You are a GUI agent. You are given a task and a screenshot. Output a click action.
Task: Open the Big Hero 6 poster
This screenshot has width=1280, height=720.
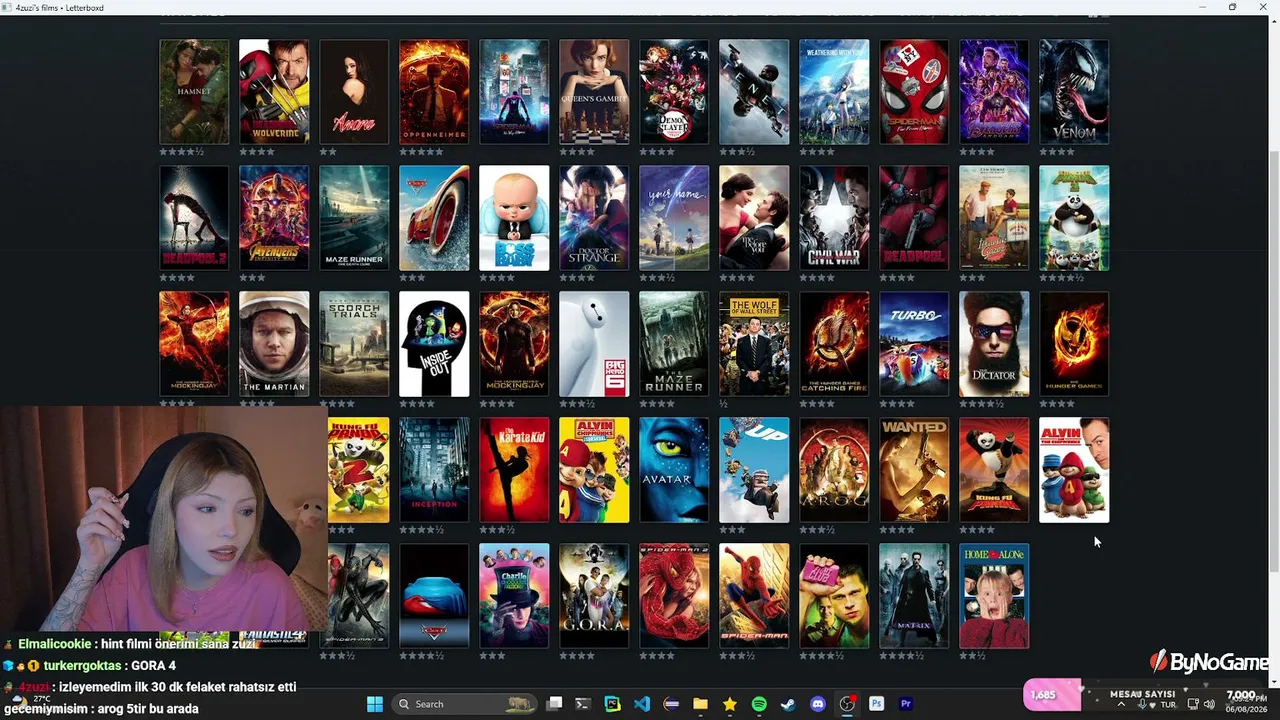click(x=594, y=344)
